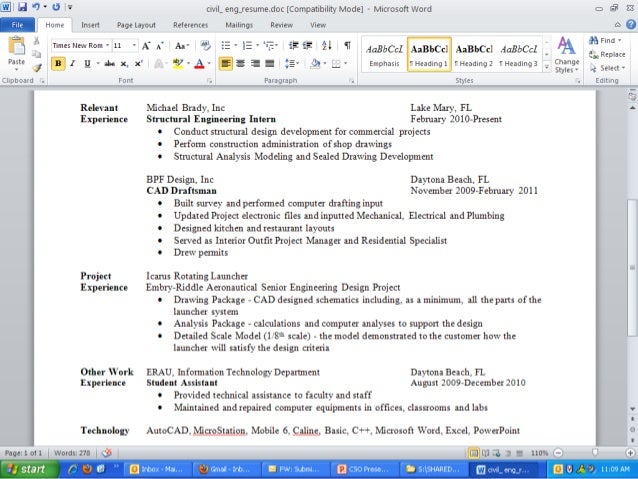Image resolution: width=638 pixels, height=479 pixels.
Task: Open the Find dropdown arrow
Action: [x=620, y=40]
